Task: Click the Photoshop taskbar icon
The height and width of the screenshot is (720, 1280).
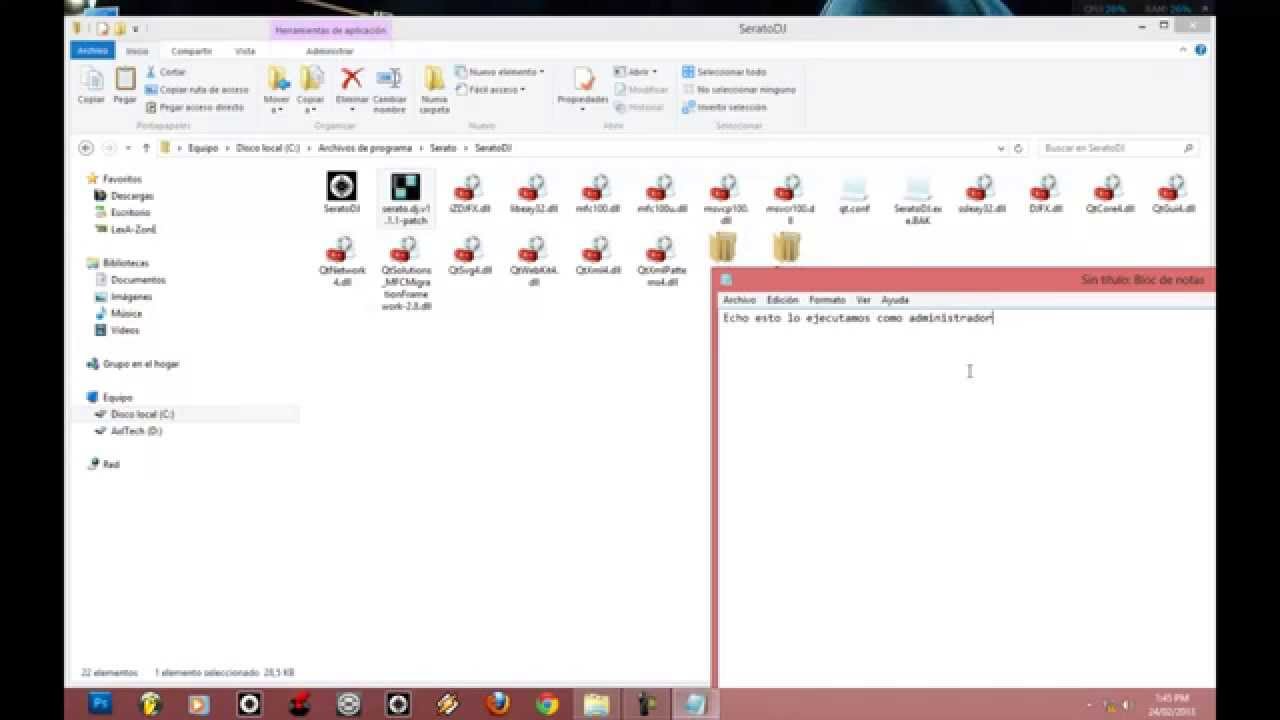Action: 100,704
